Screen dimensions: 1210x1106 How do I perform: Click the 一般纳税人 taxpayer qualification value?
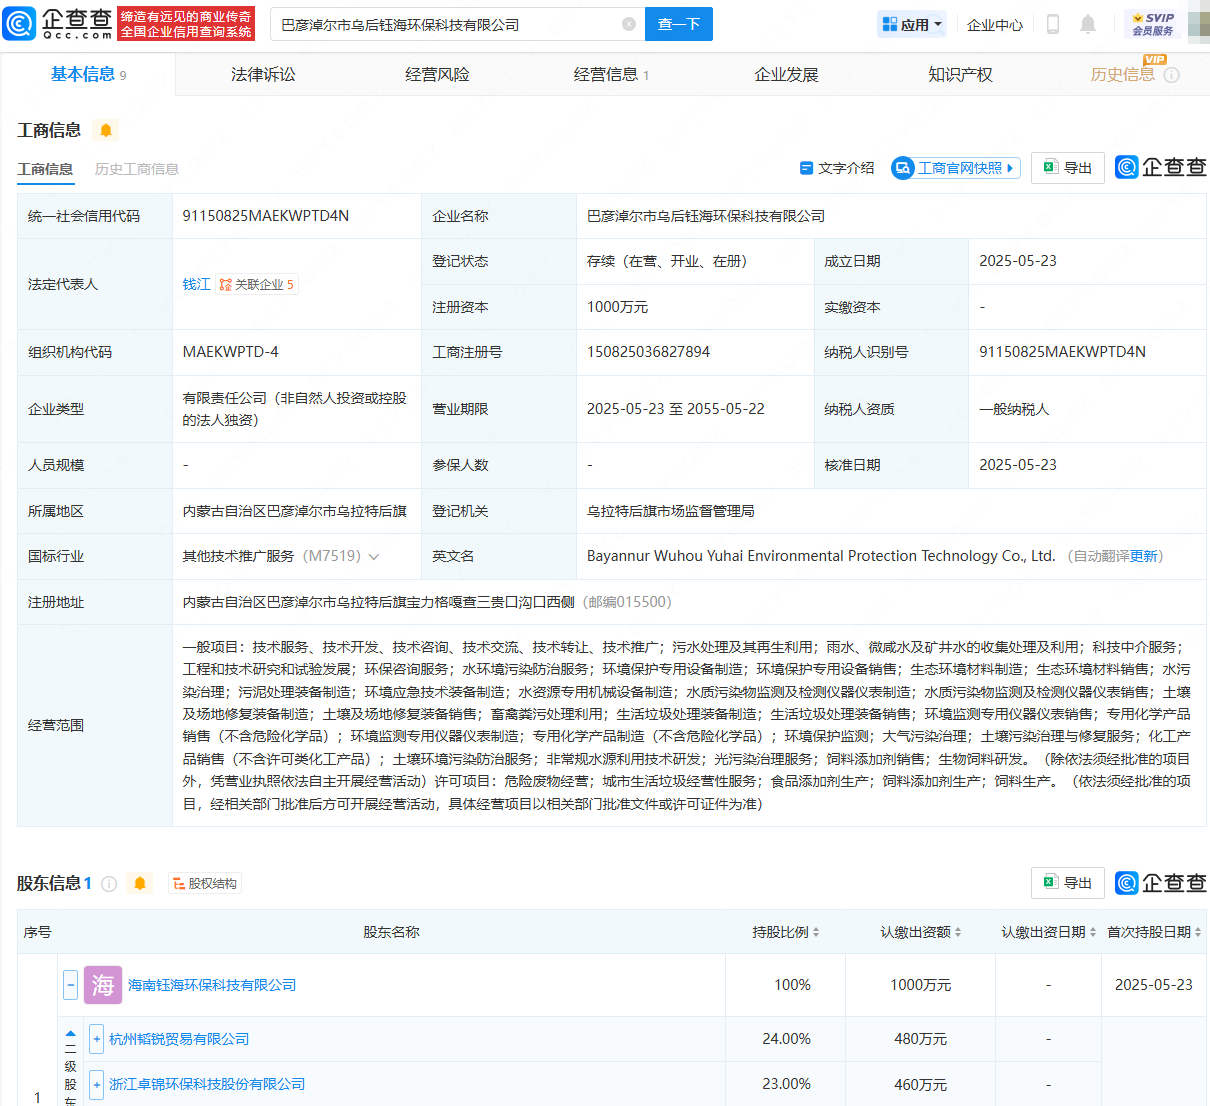[x=1014, y=409]
